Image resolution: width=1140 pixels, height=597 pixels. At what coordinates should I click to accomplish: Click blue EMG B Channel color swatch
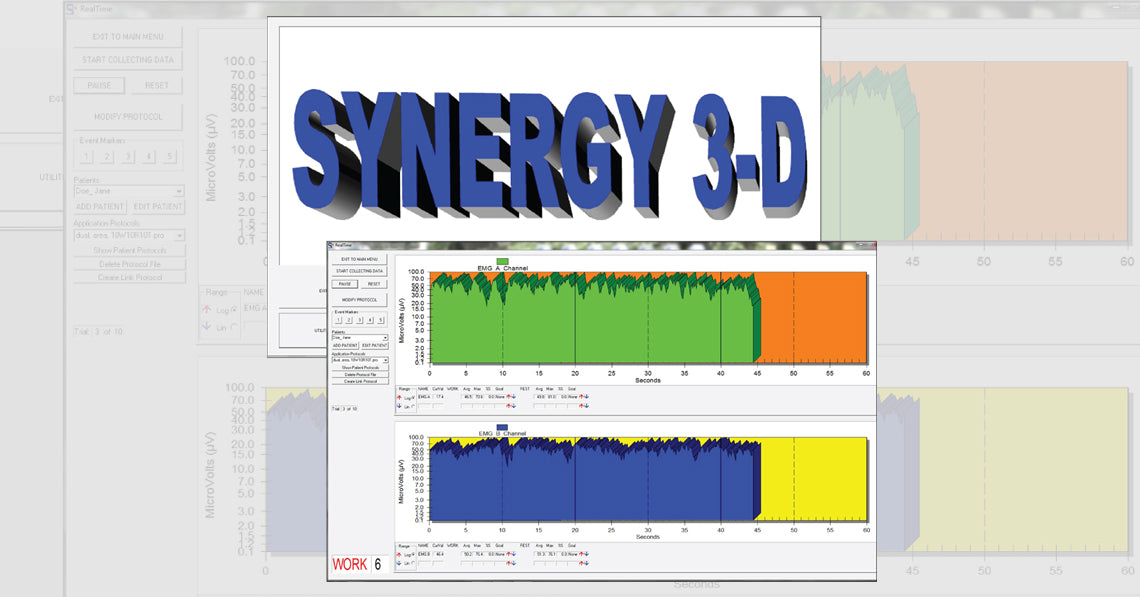(x=502, y=428)
